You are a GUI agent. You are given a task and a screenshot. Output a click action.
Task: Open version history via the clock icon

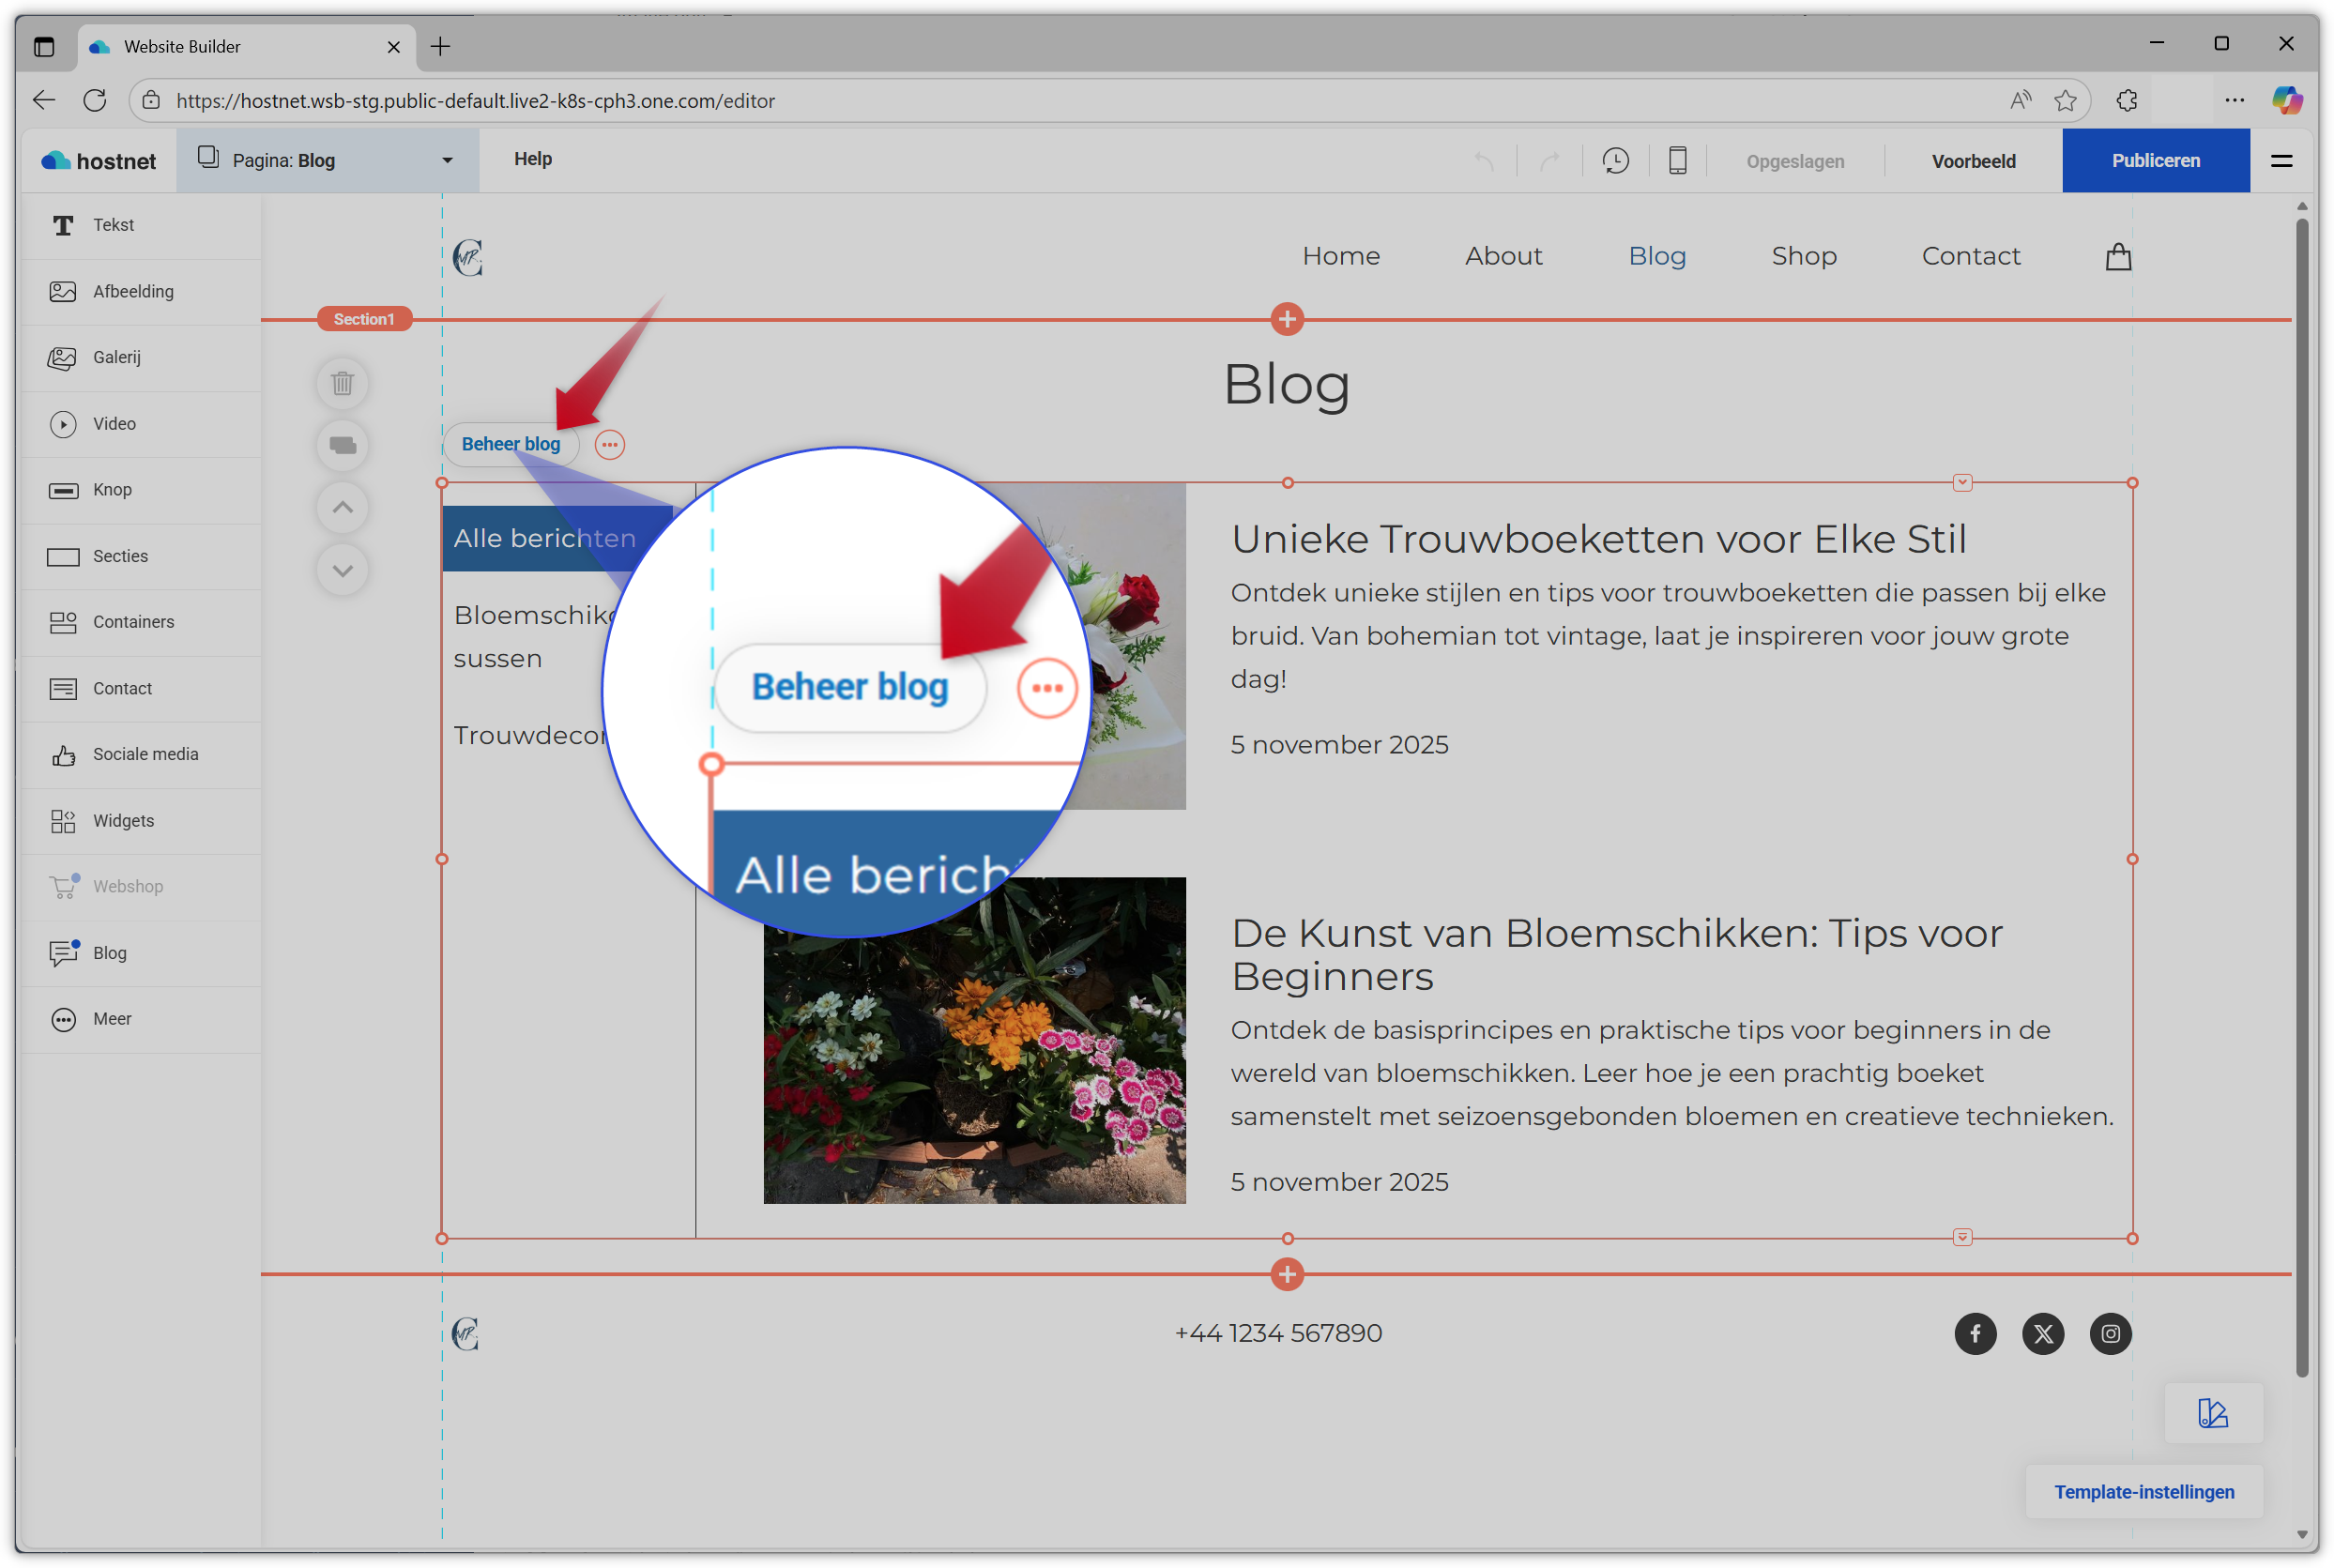pos(1616,160)
